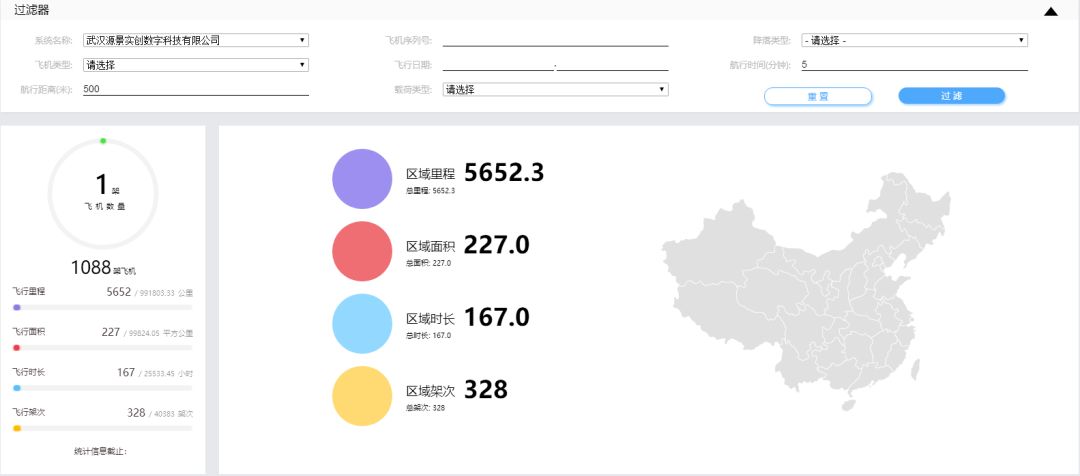Screen dimensions: 1080x476
Task: Collapse the 过滤器 panel with the triangle arrow
Action: tap(1050, 12)
